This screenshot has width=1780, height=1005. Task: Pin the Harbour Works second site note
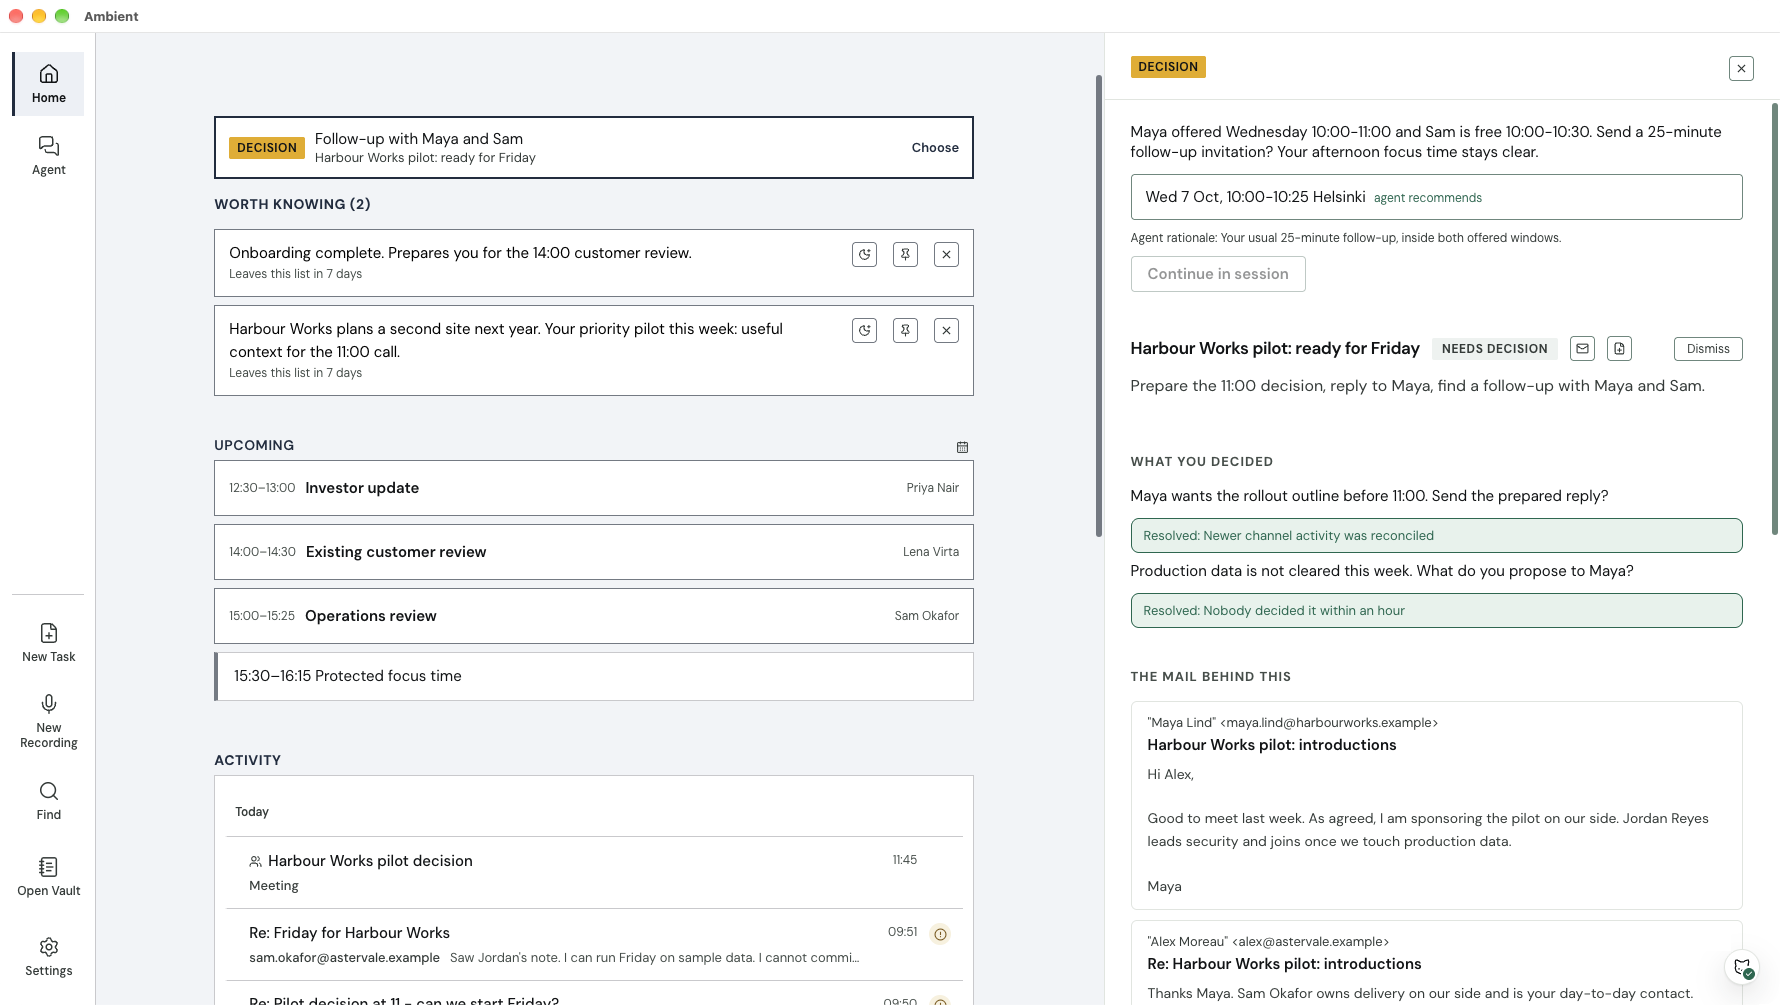(x=905, y=331)
